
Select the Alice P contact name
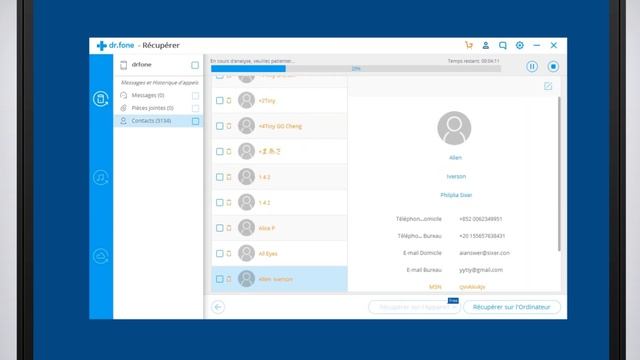267,228
